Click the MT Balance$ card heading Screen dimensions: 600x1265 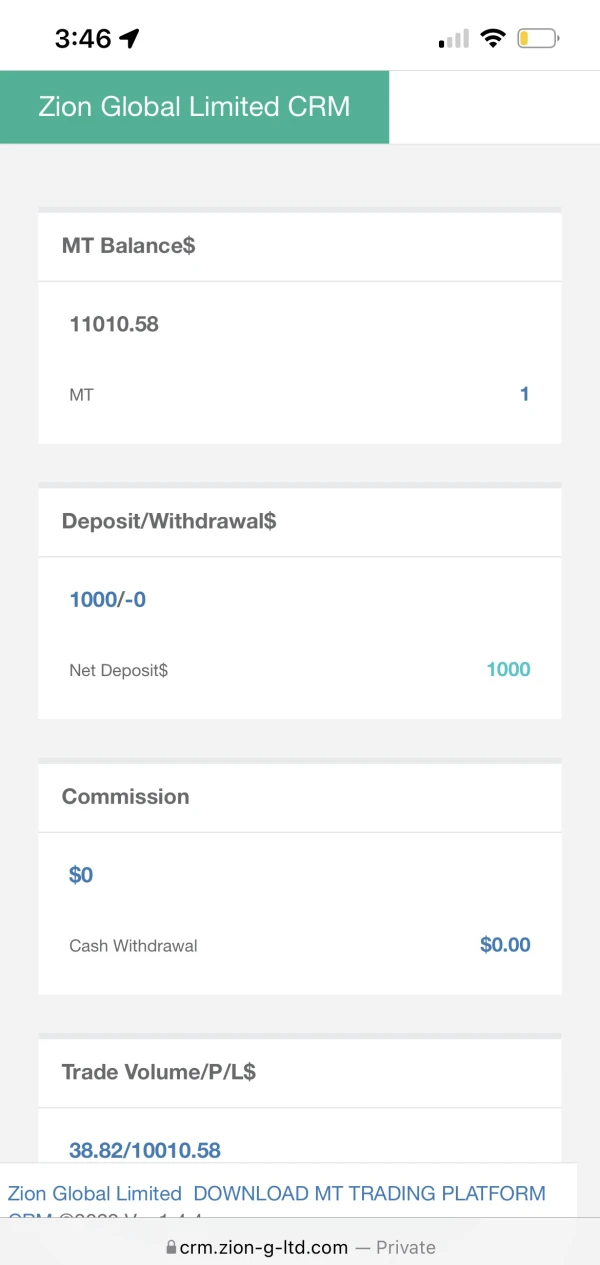(x=128, y=245)
